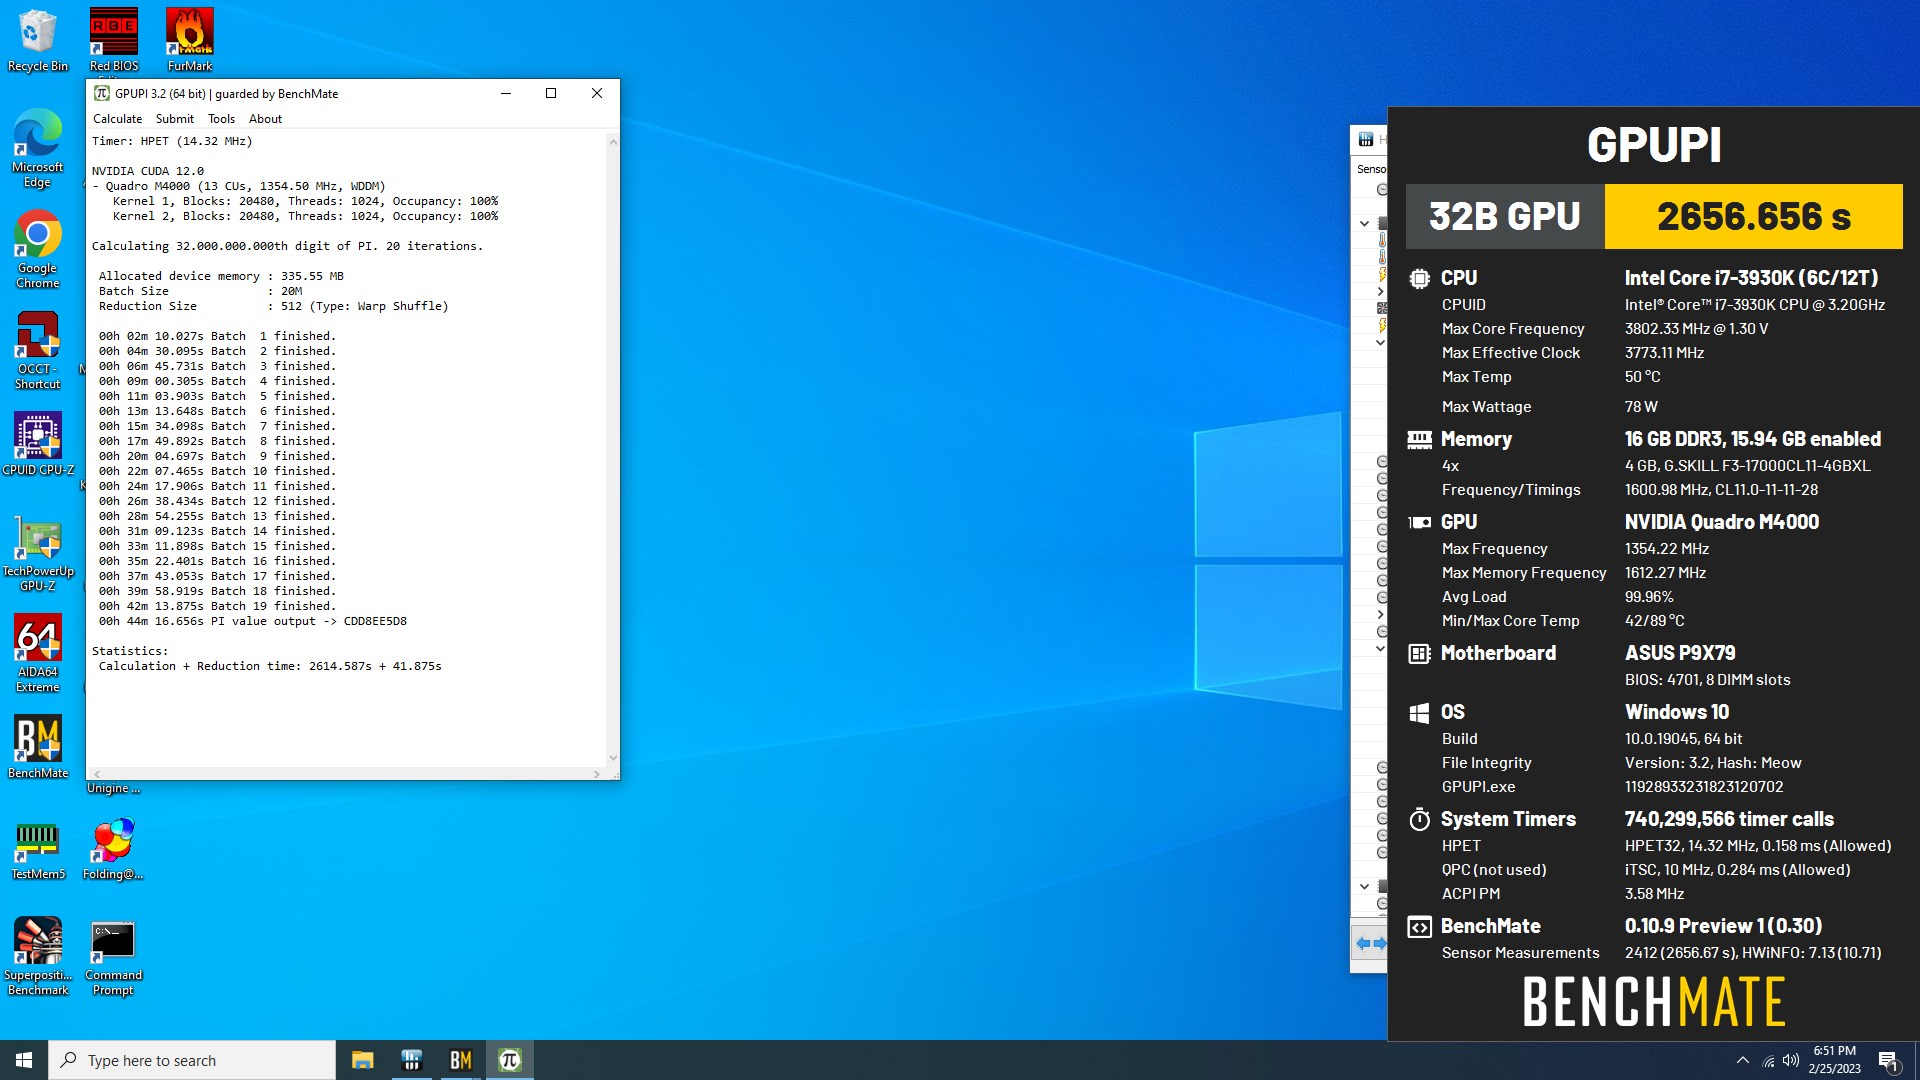Start the OCCT shortcut on the desktop
The height and width of the screenshot is (1080, 1920).
(38, 350)
